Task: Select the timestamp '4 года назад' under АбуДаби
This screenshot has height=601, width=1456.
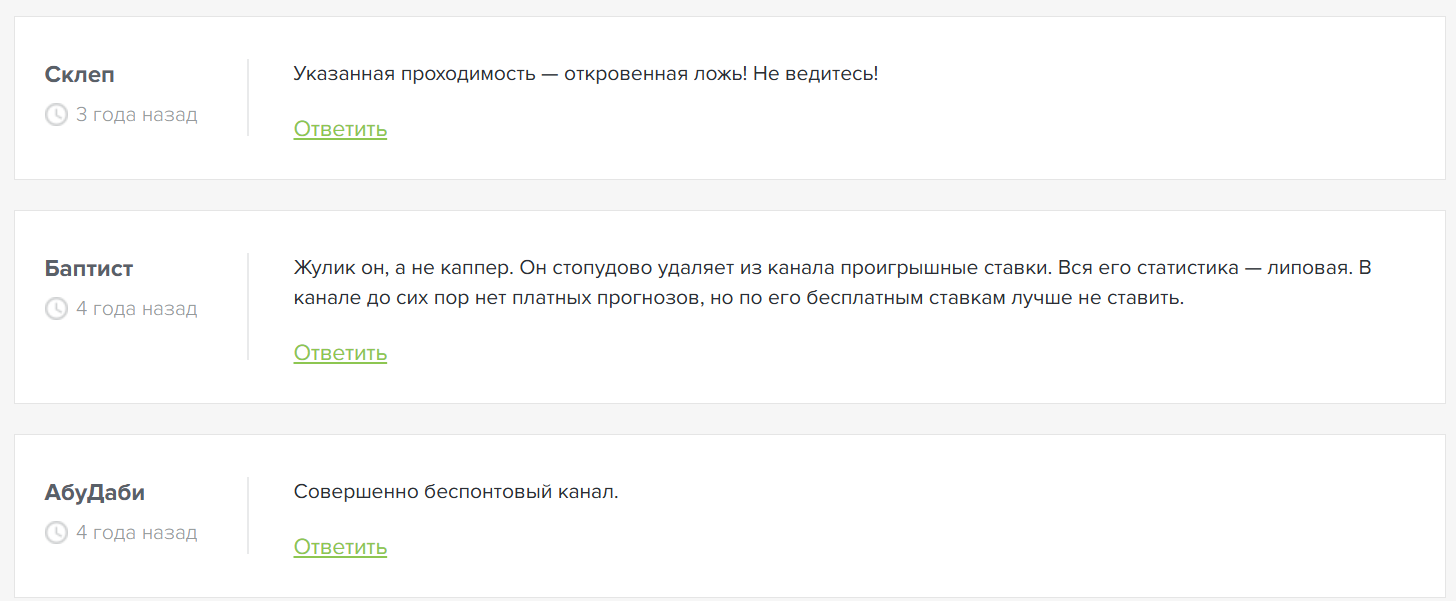Action: [x=136, y=532]
